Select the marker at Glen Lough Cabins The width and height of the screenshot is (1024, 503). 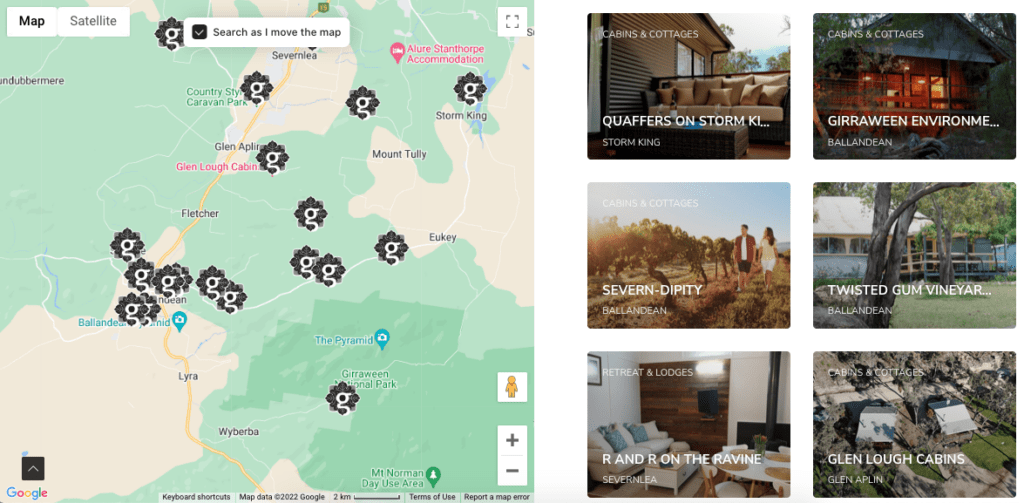272,158
